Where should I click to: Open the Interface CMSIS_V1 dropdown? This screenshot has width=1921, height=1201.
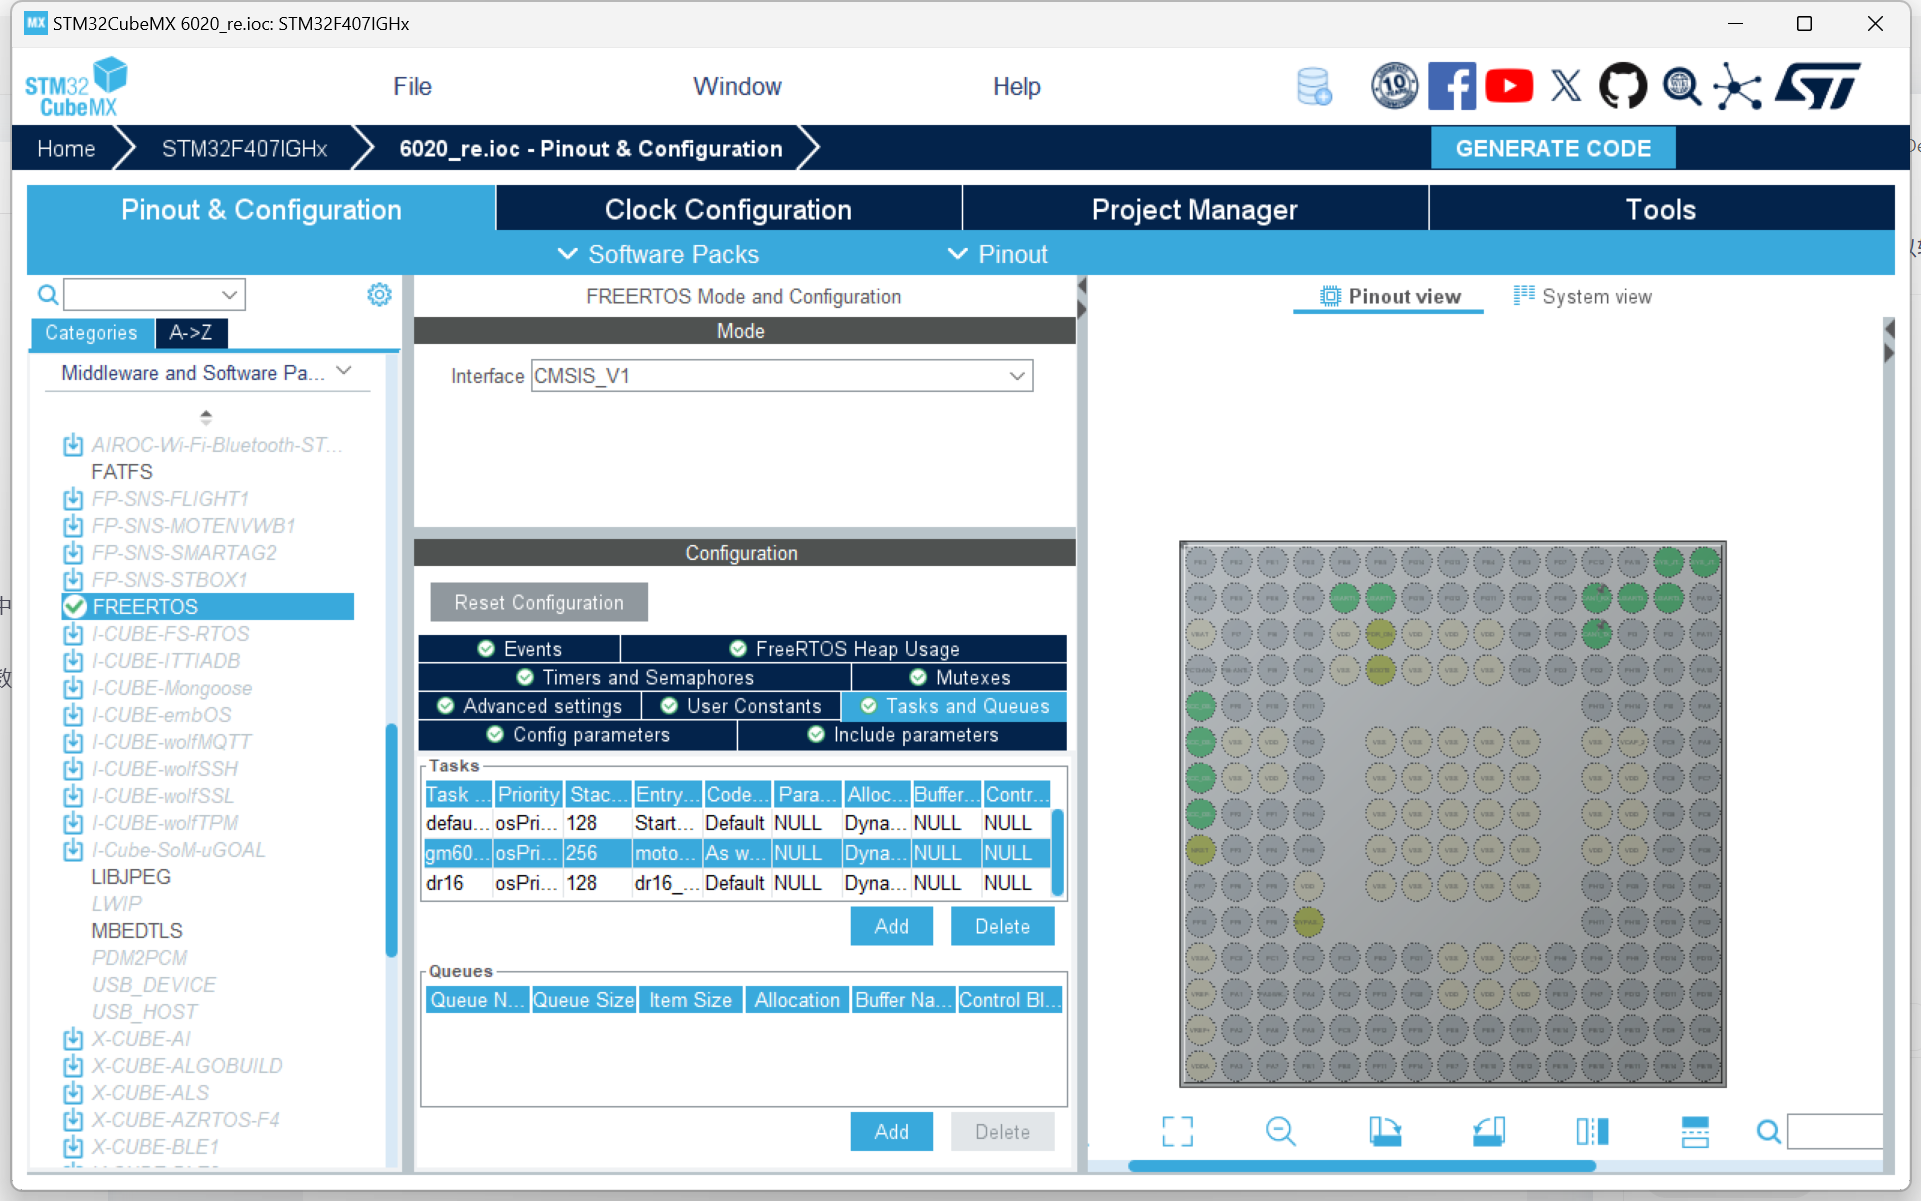pos(1016,376)
